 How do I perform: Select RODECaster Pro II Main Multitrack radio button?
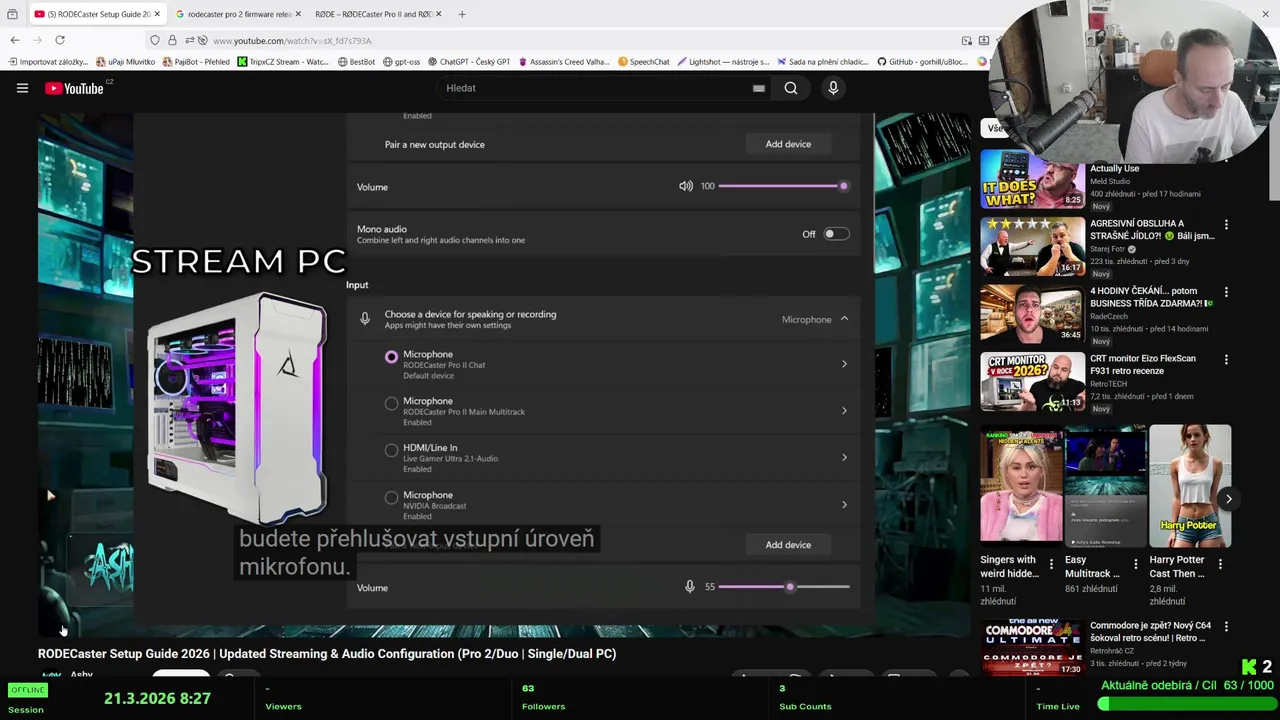391,403
